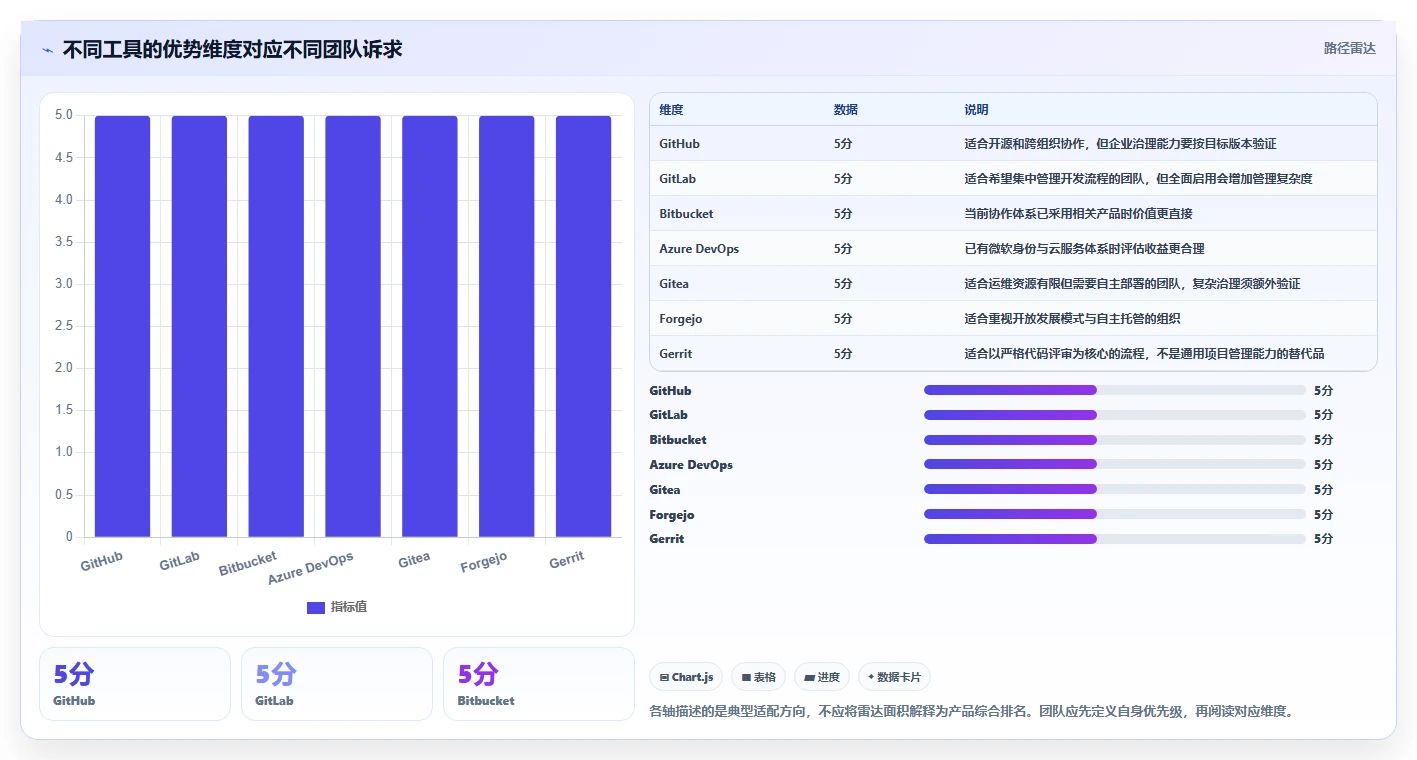The image size is (1417, 760).
Task: Click the Bitbucket bar in the chart
Action: (276, 326)
